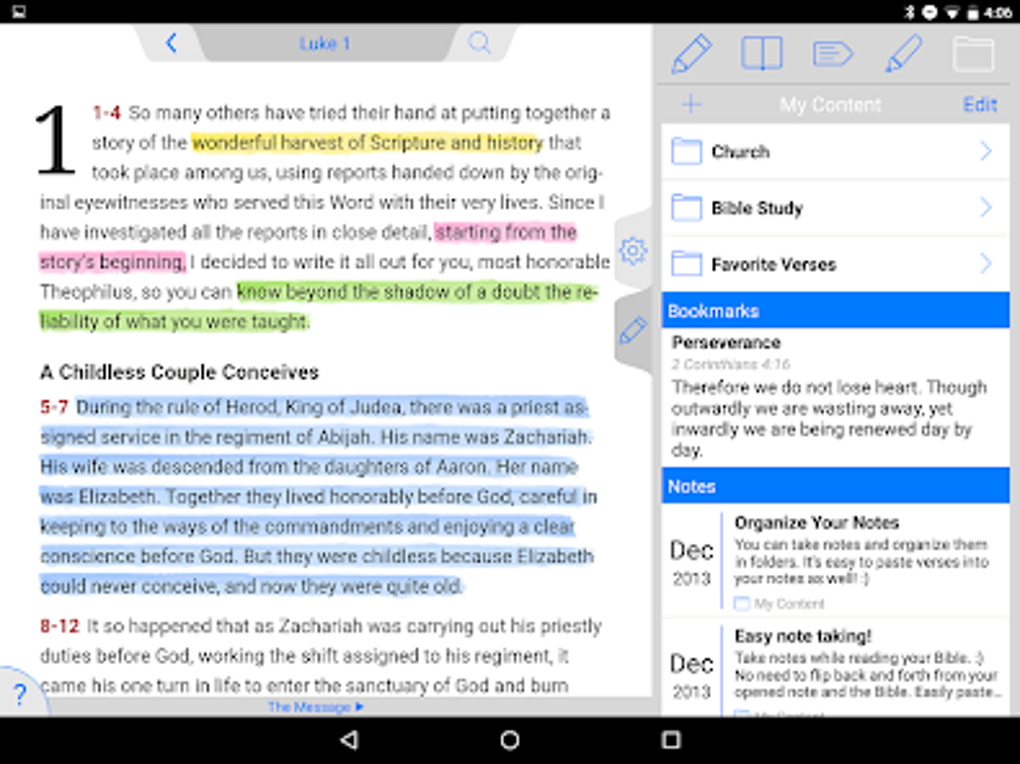Tap the green highlighted know beyond passage

pyautogui.click(x=416, y=292)
